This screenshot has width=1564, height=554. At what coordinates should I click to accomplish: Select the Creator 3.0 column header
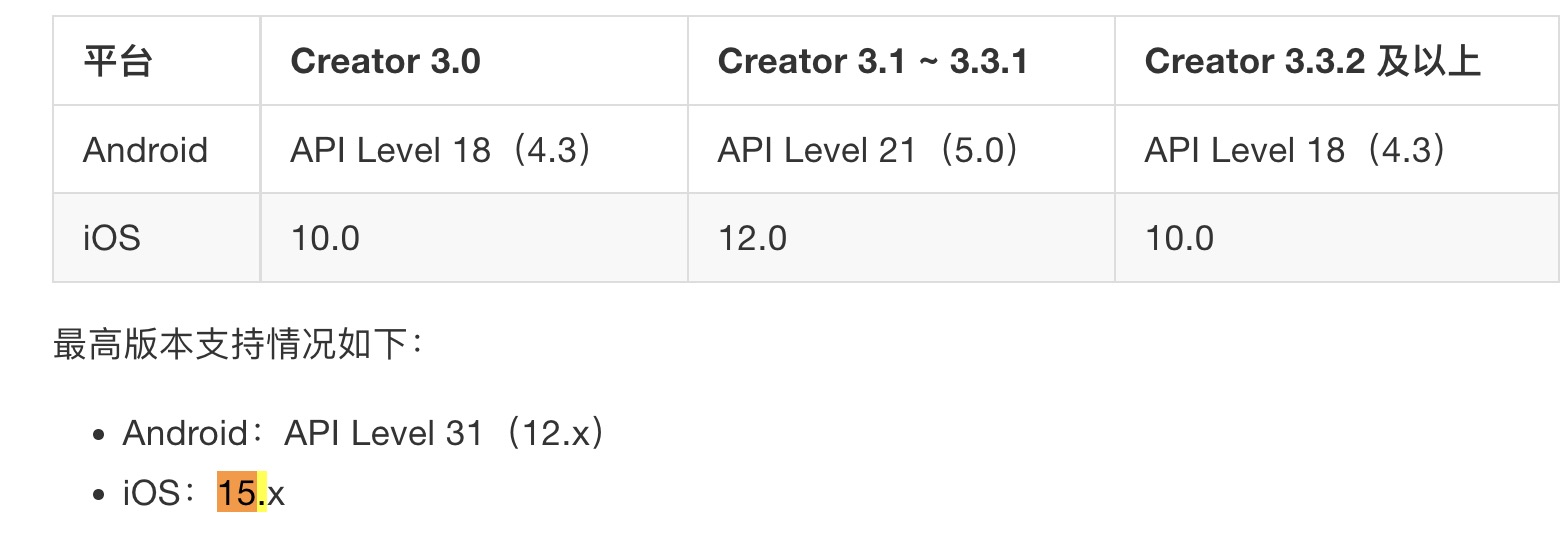tap(385, 62)
